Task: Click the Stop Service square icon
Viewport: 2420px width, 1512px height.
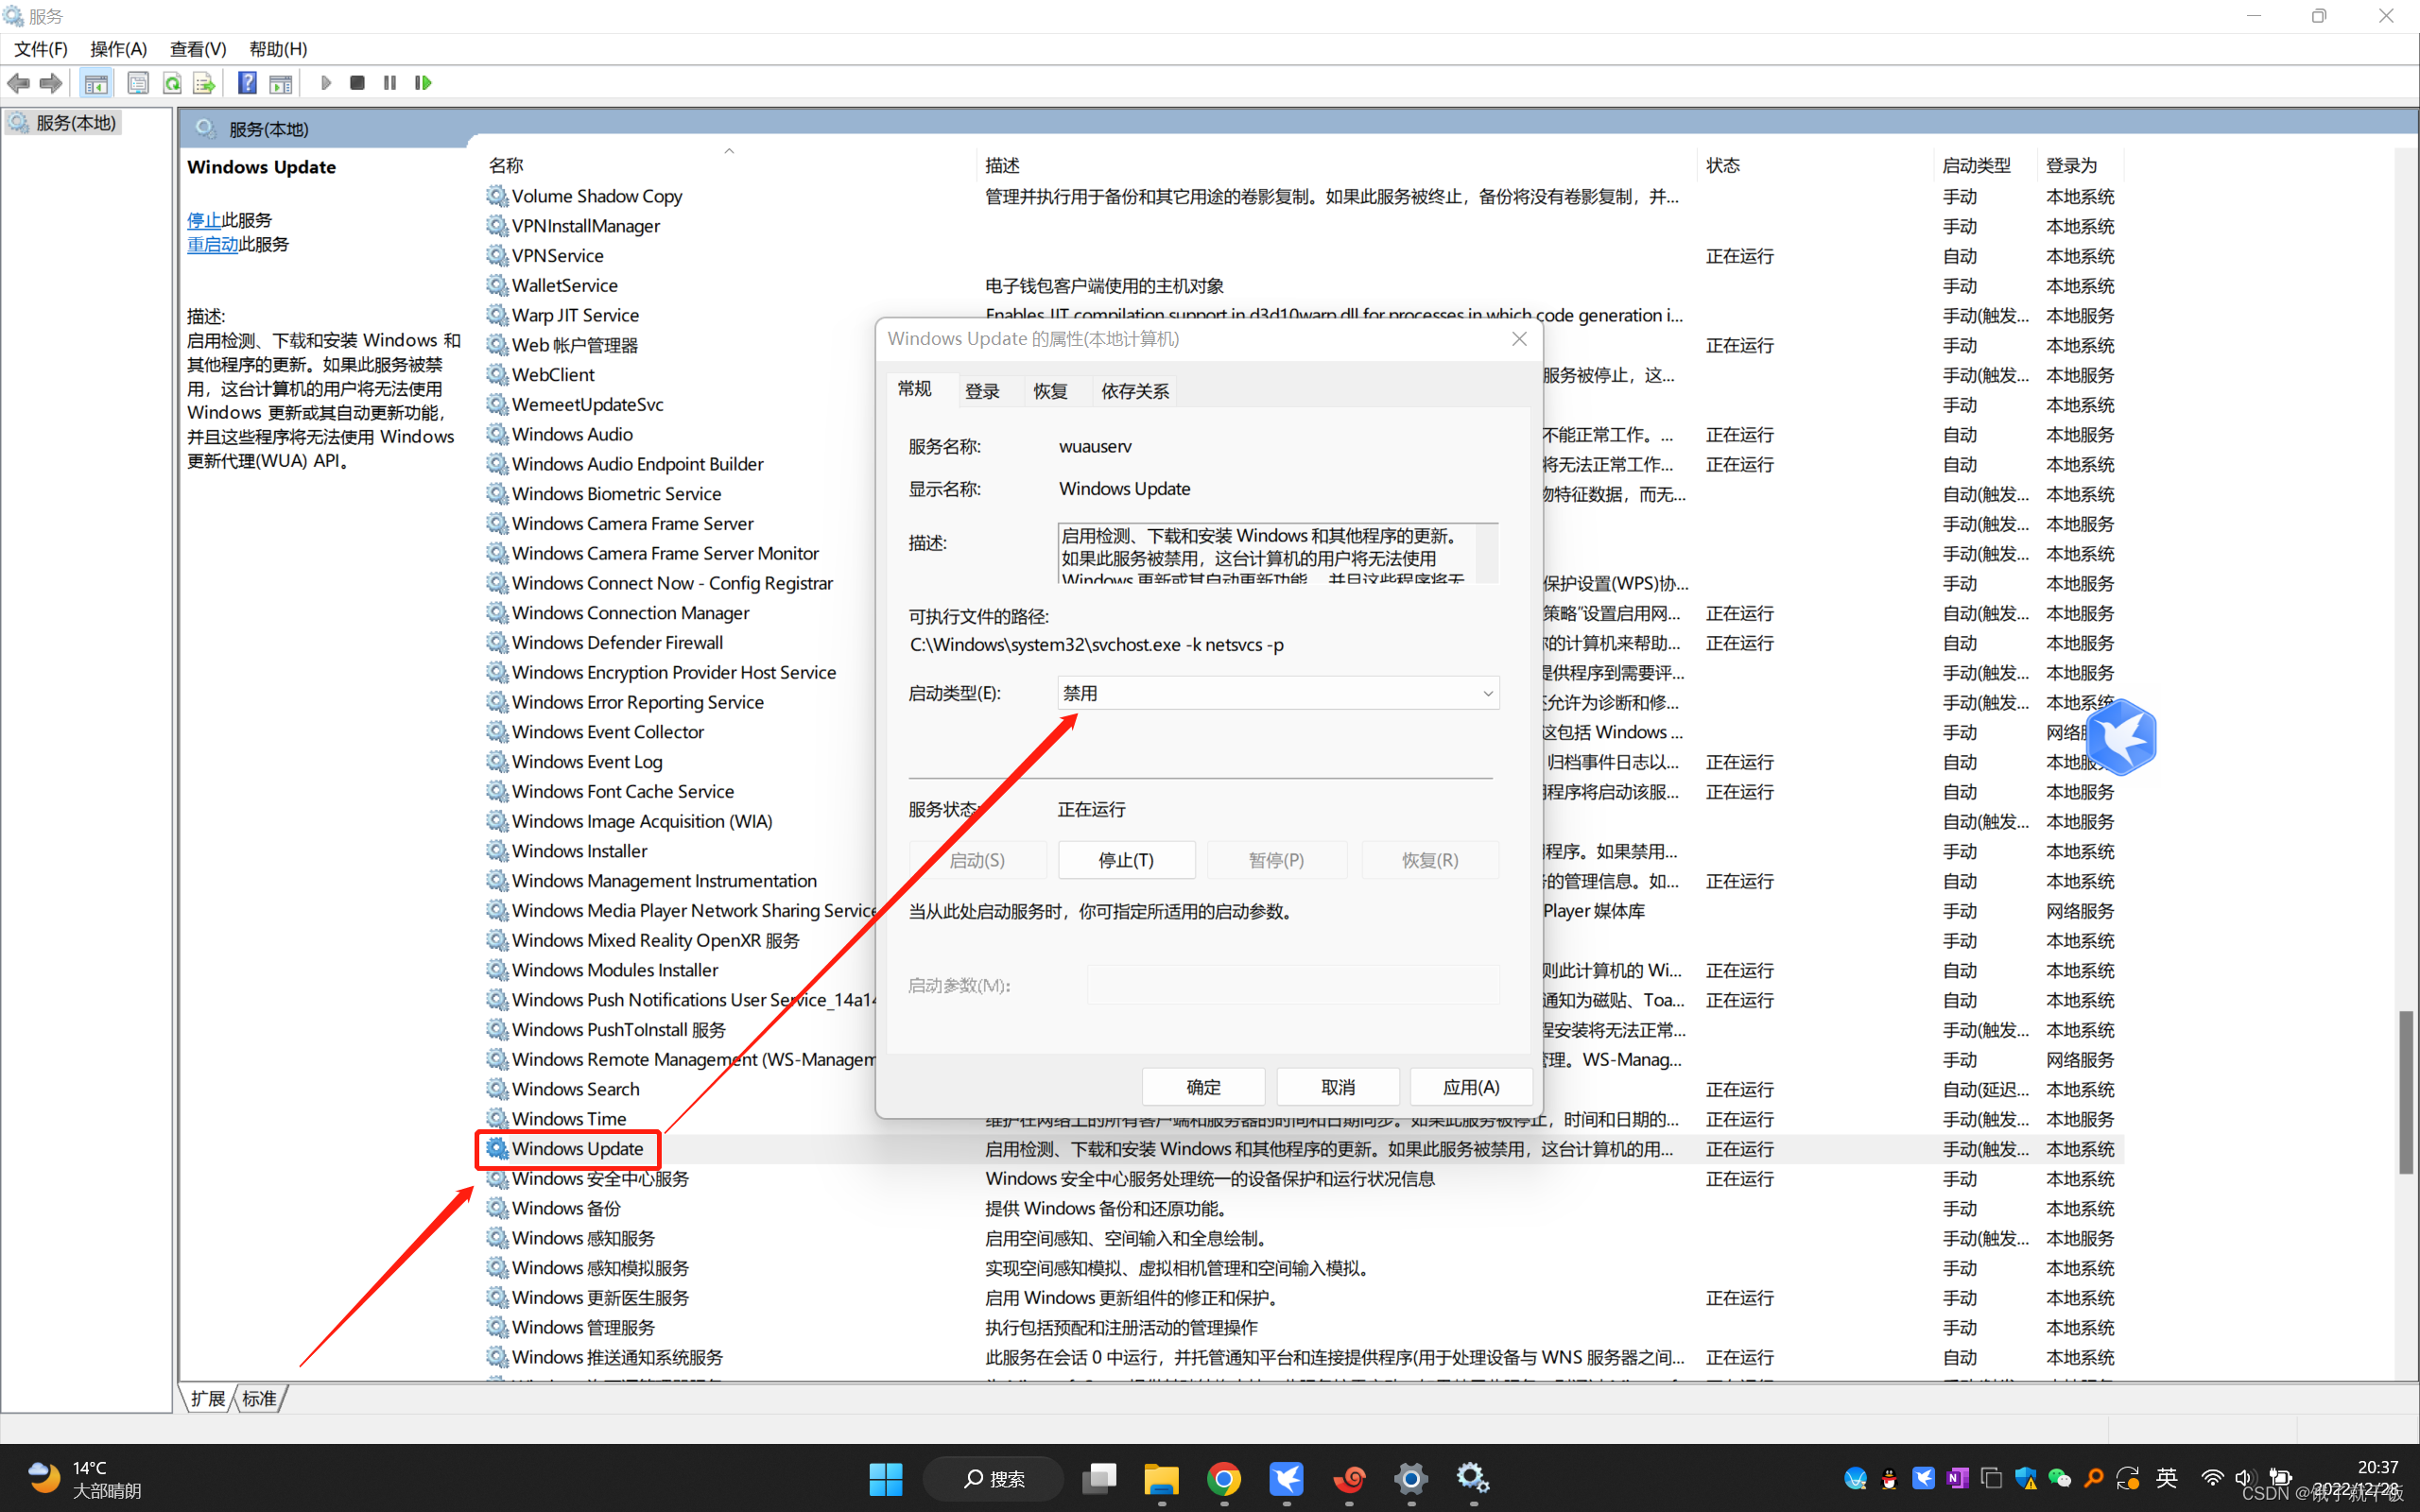Action: [x=357, y=83]
